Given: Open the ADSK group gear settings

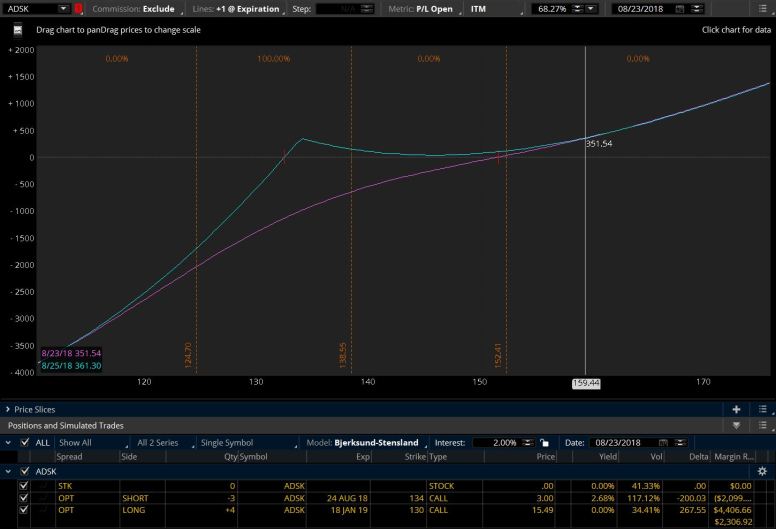Looking at the screenshot, I should [x=762, y=470].
